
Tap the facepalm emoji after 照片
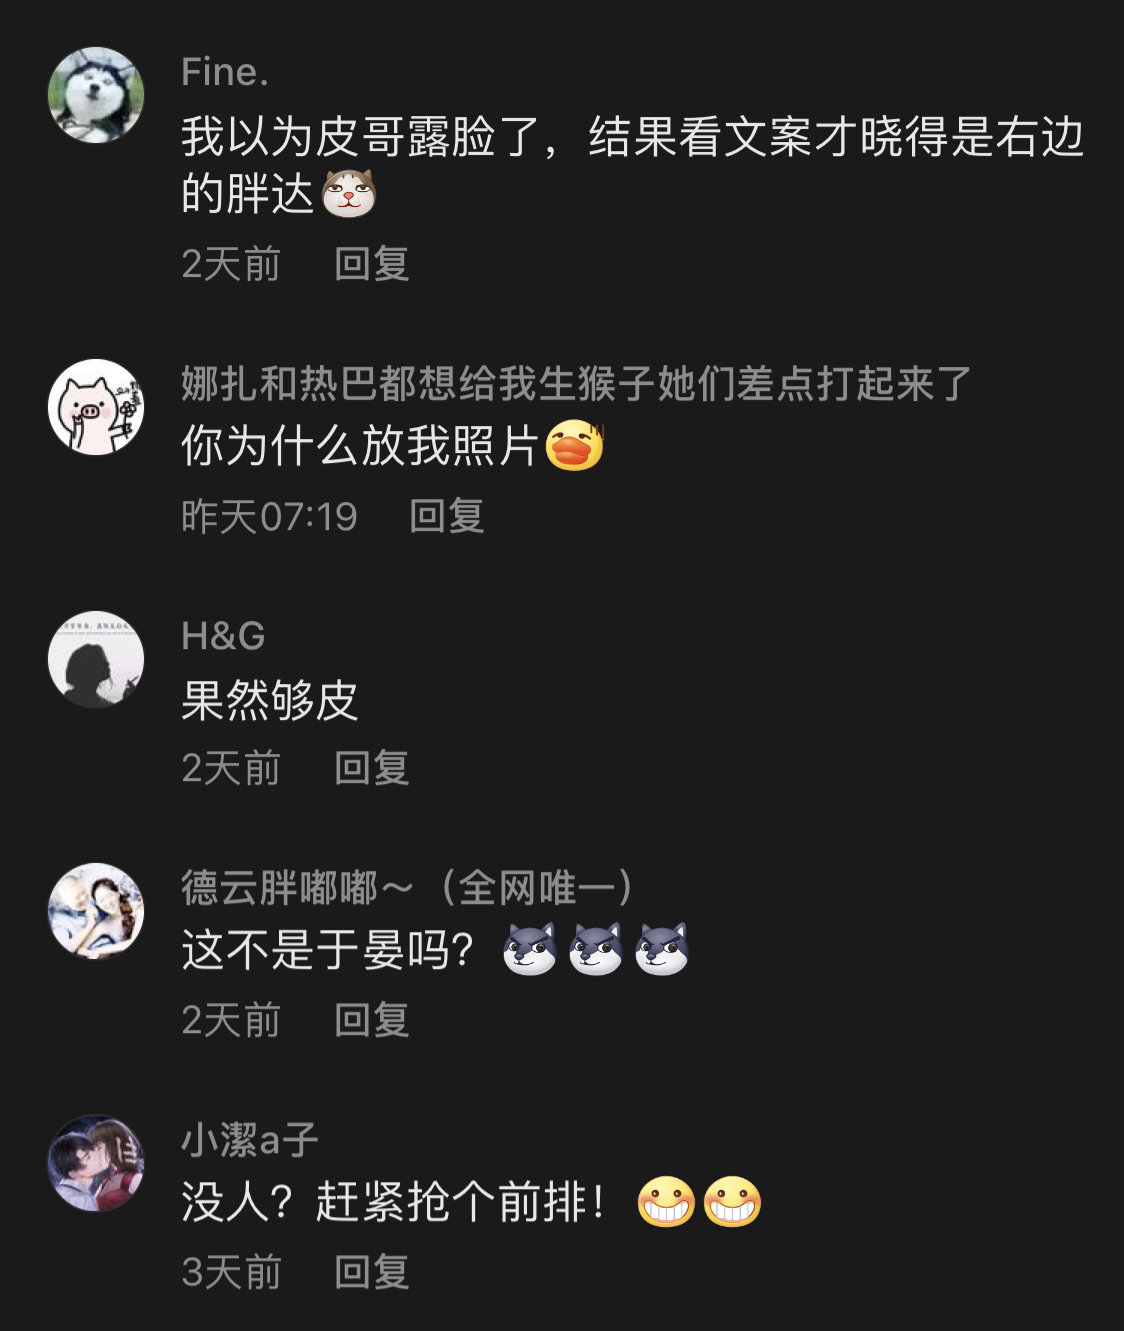click(575, 446)
